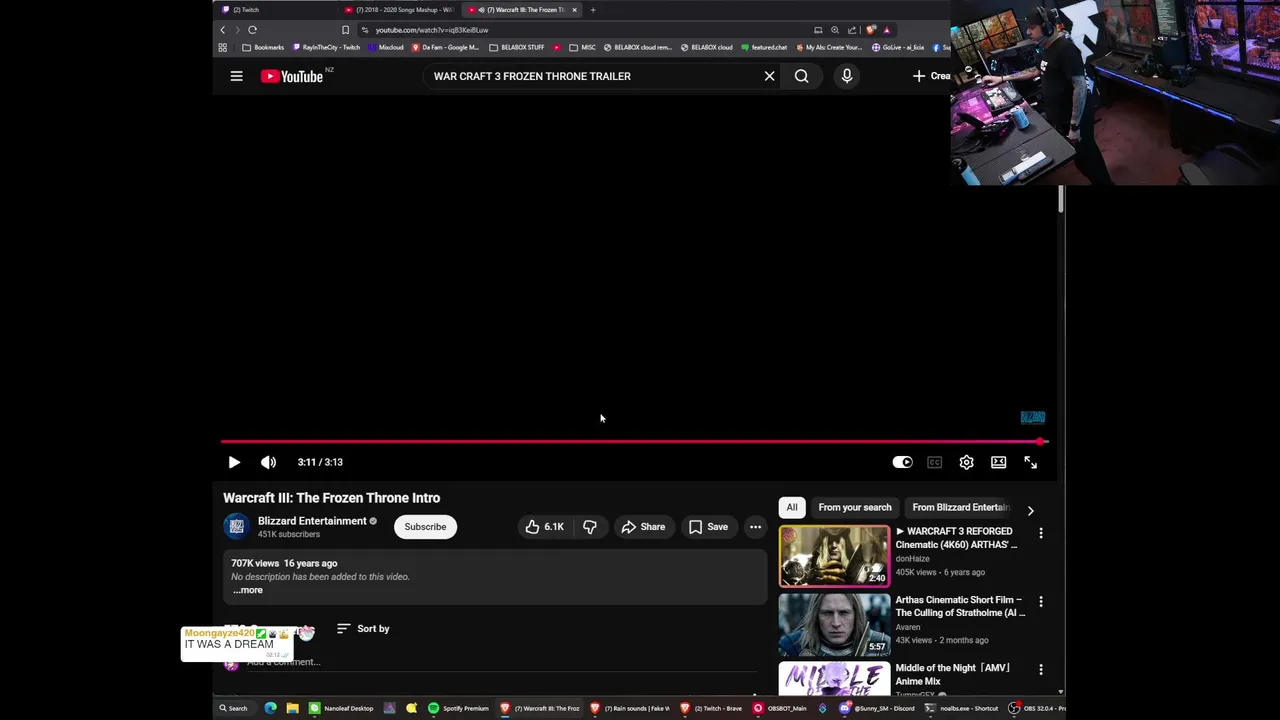Open Mixcloud bookmark
This screenshot has height=720, width=1280.
[x=386, y=47]
